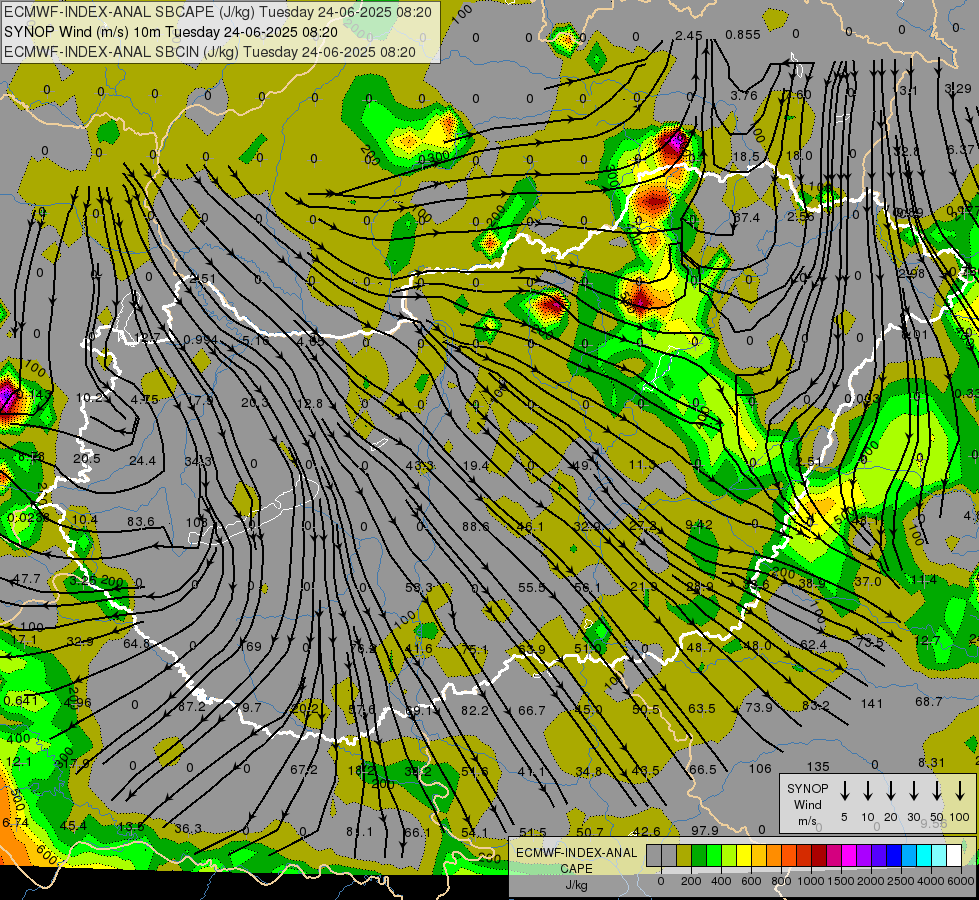Screen dimensions: 979x900
Task: Click the wind arrow above the 30 m/s label
Action: [913, 790]
